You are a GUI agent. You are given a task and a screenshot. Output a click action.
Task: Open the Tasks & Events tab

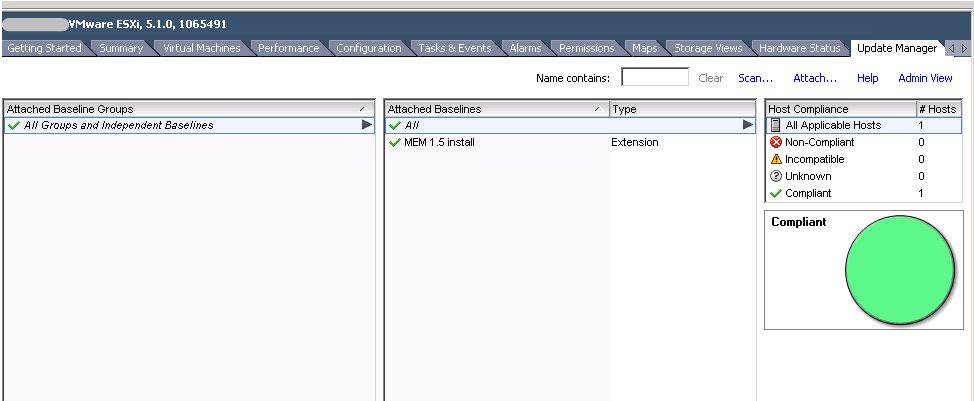455,48
